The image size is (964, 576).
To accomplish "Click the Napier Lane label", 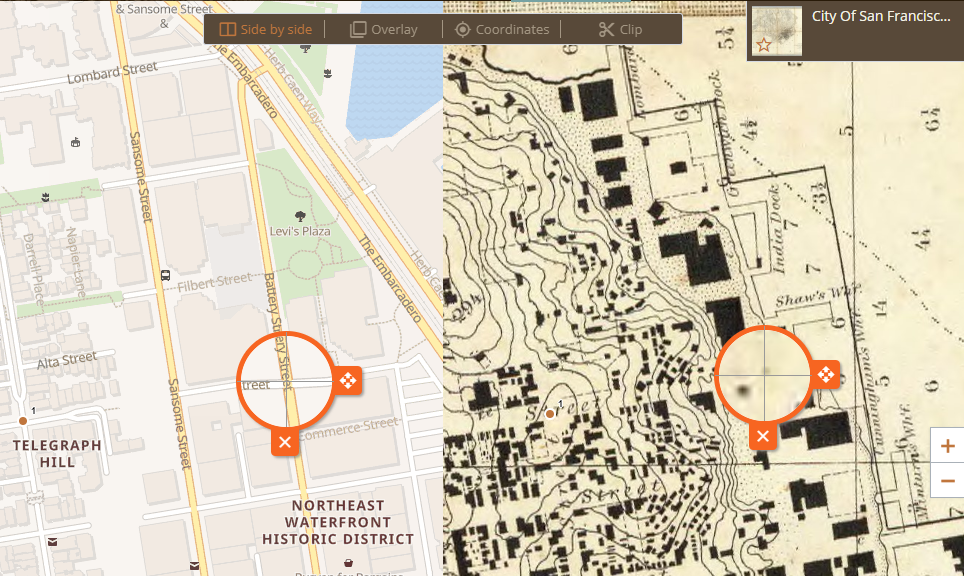I will (75, 262).
